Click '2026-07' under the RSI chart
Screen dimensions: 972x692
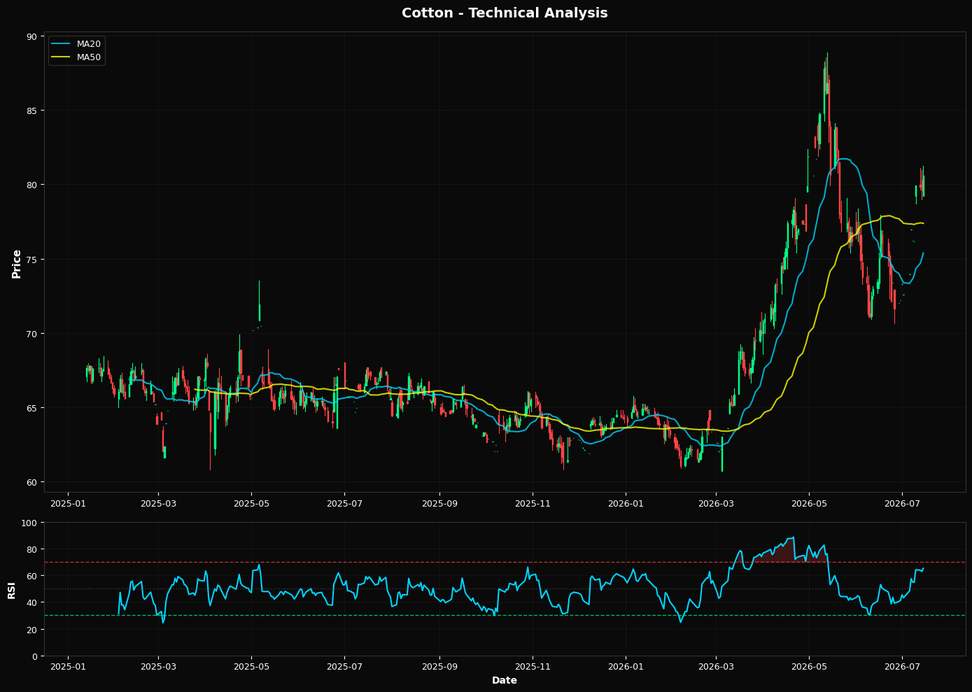coord(902,667)
